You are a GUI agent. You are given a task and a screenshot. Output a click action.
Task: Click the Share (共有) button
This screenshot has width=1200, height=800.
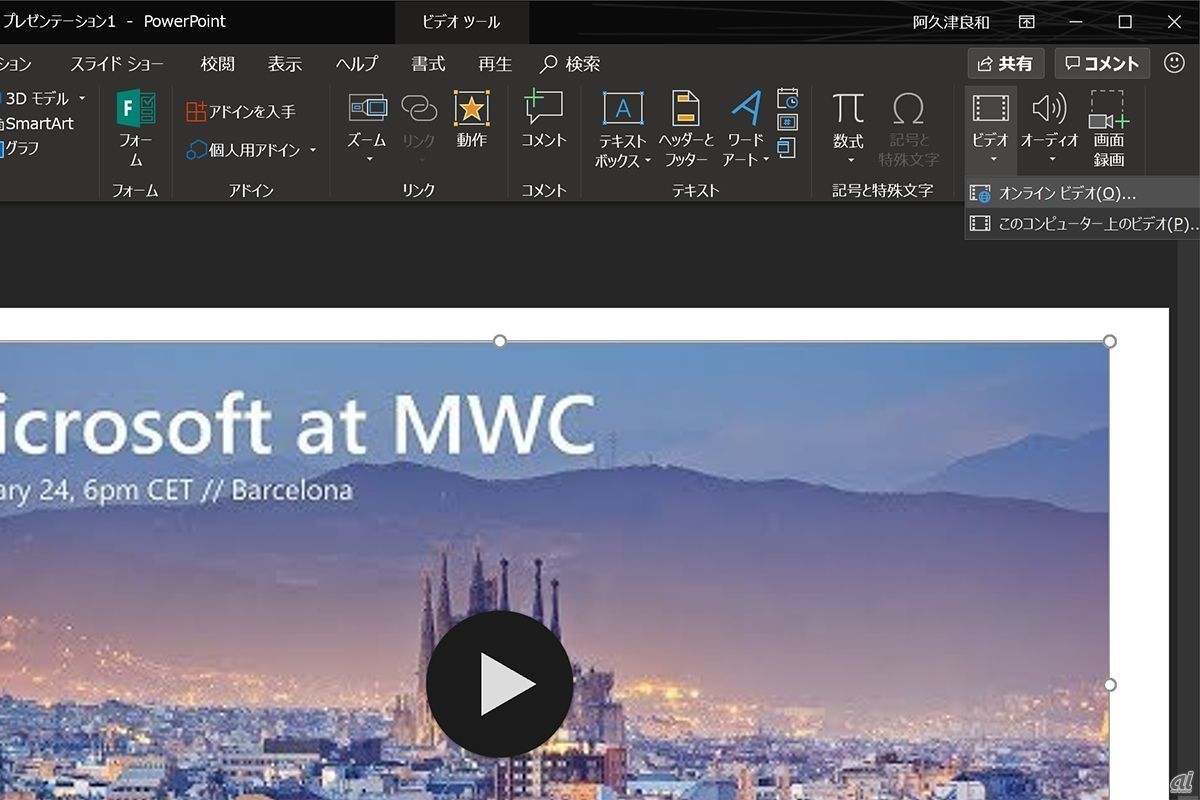(1005, 63)
